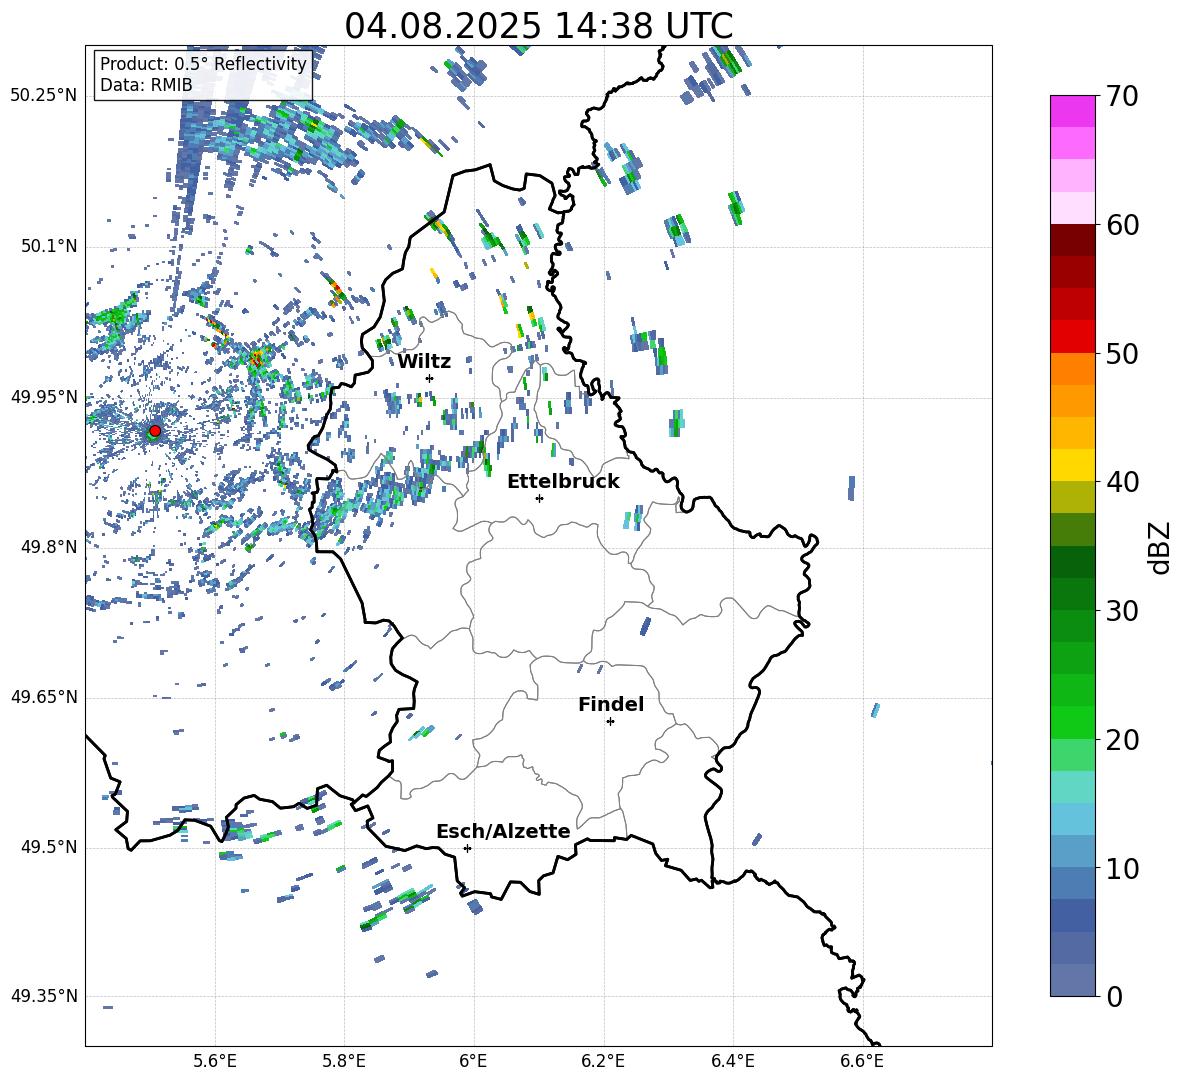Click the 40 value on the colorbar

[1122, 482]
